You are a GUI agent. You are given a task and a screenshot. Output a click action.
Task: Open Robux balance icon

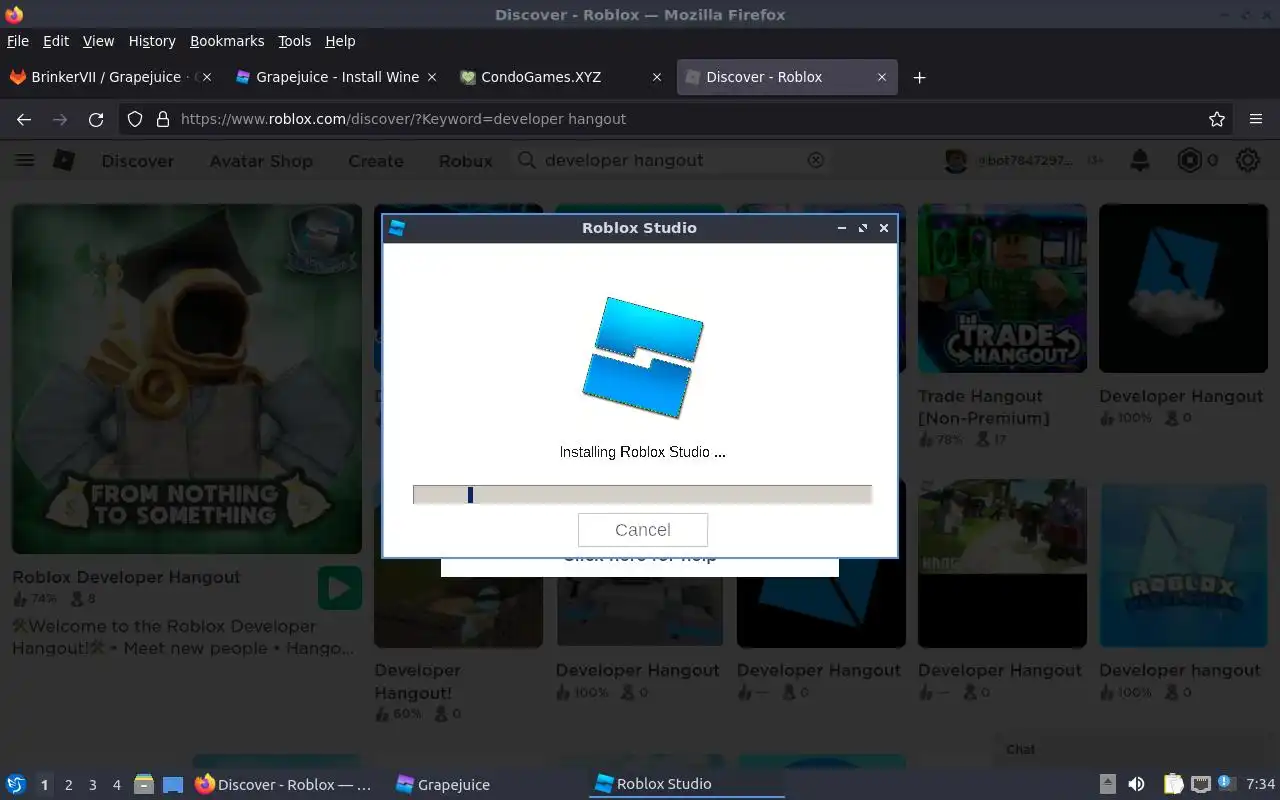[1189, 160]
